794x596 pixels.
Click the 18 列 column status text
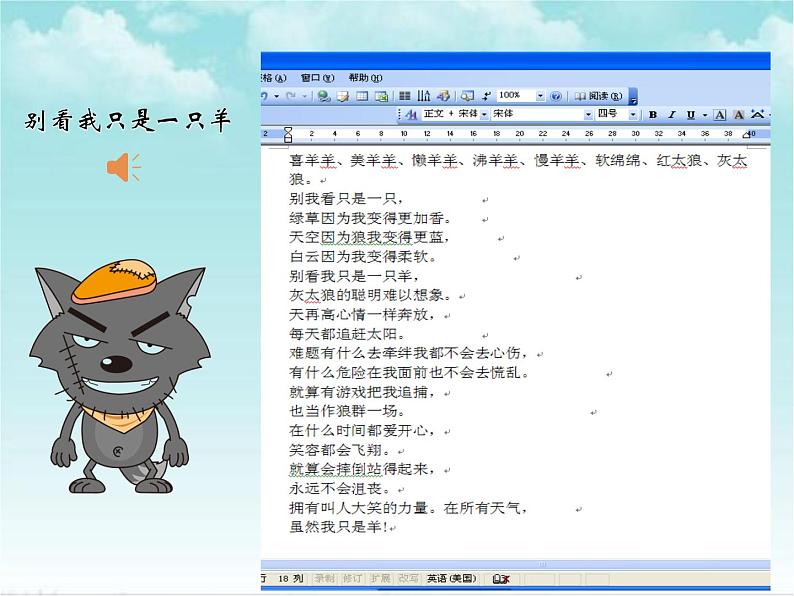291,578
